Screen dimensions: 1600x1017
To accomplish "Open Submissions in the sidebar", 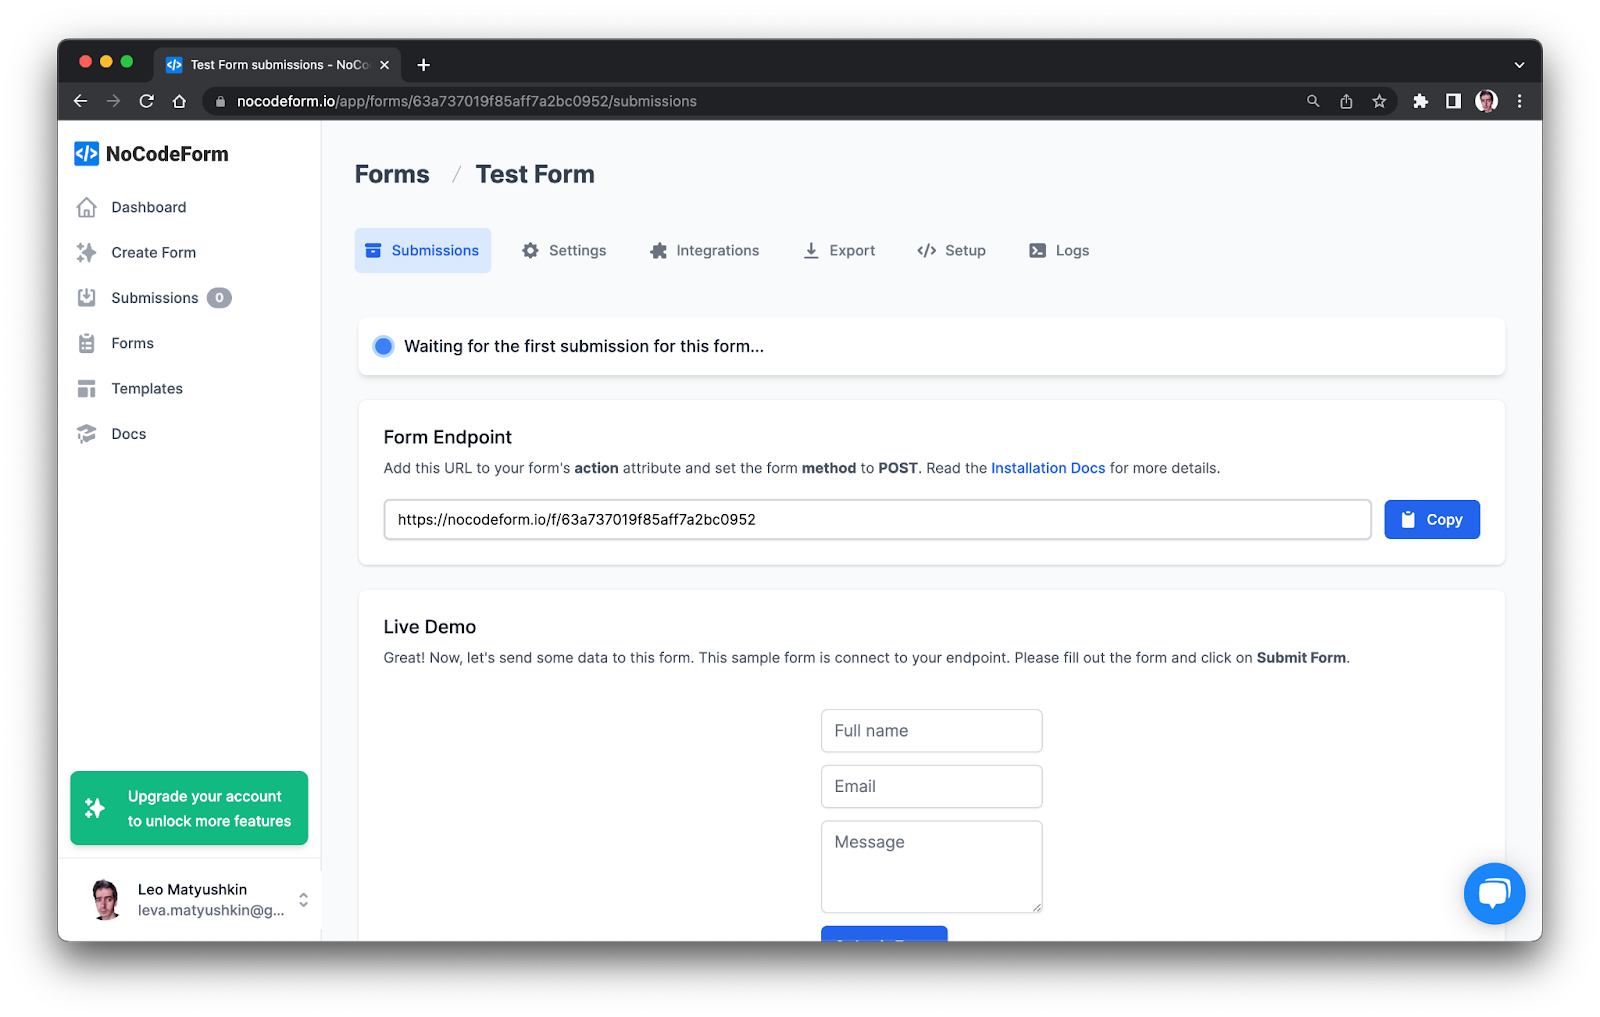I will click(x=154, y=298).
